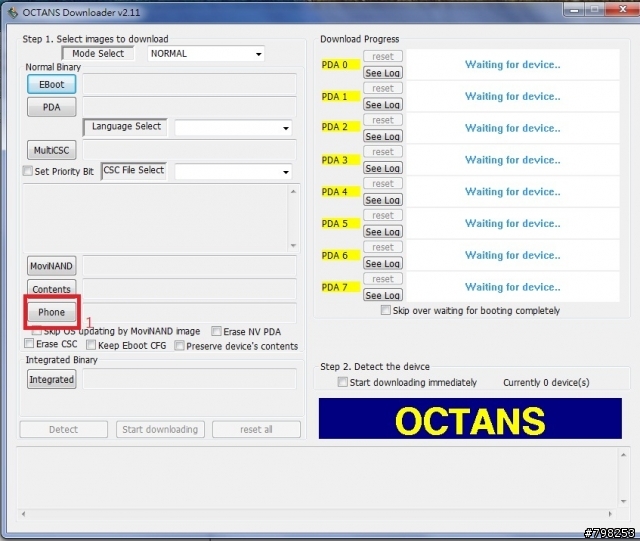Click the MoviNAND button
This screenshot has height=541, width=640.
pyautogui.click(x=51, y=266)
